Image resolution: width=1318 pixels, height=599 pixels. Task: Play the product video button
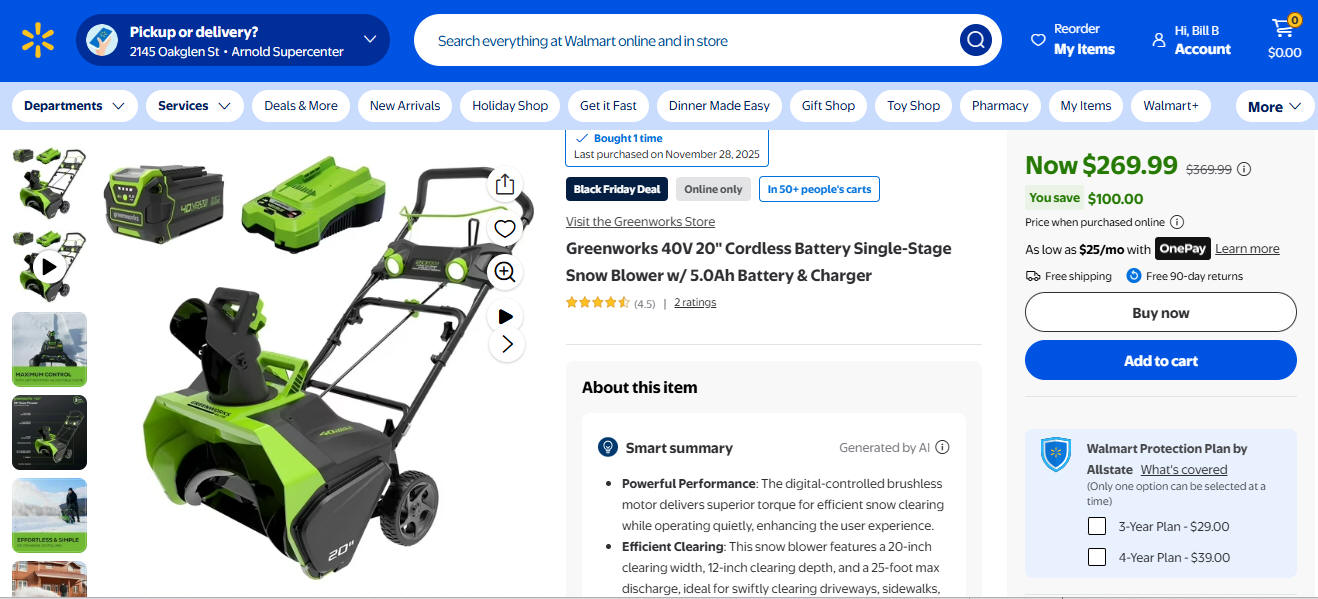[x=505, y=316]
